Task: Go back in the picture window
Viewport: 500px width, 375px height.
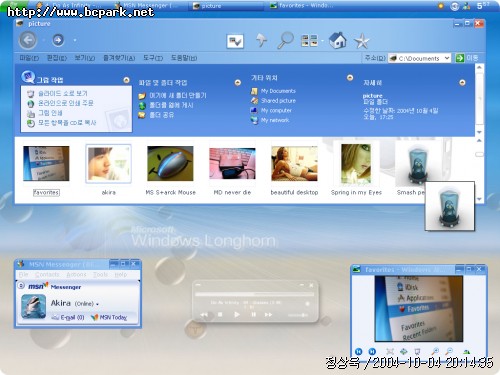Action: pyautogui.click(x=28, y=40)
